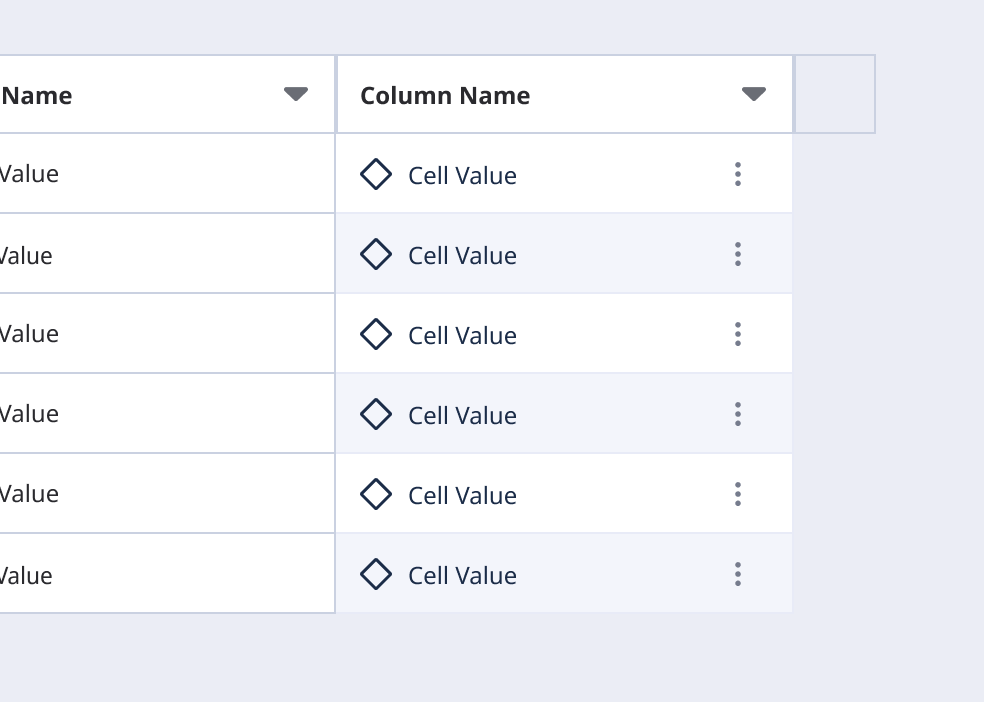
Task: Click the diamond icon in the last row
Action: point(375,574)
